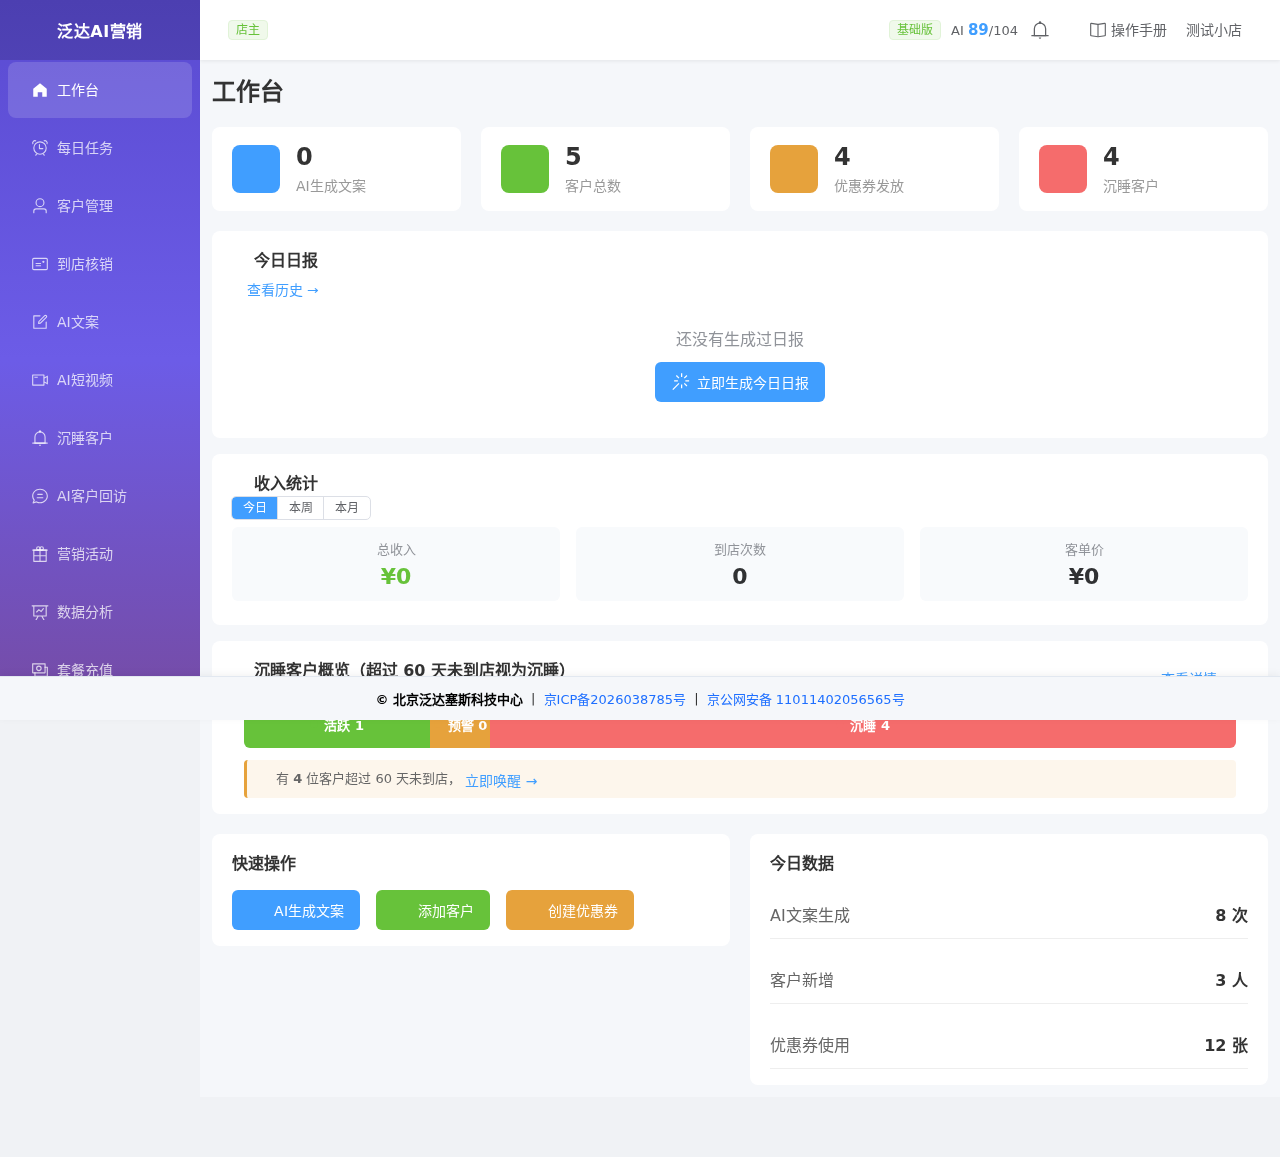Open 操作手册 in the header
1280x1157 pixels.
(x=1128, y=30)
